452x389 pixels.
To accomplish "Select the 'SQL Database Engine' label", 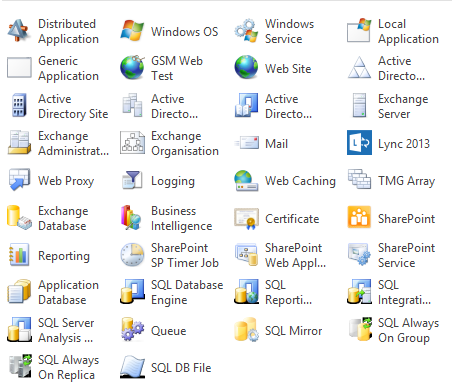I will (x=187, y=292).
